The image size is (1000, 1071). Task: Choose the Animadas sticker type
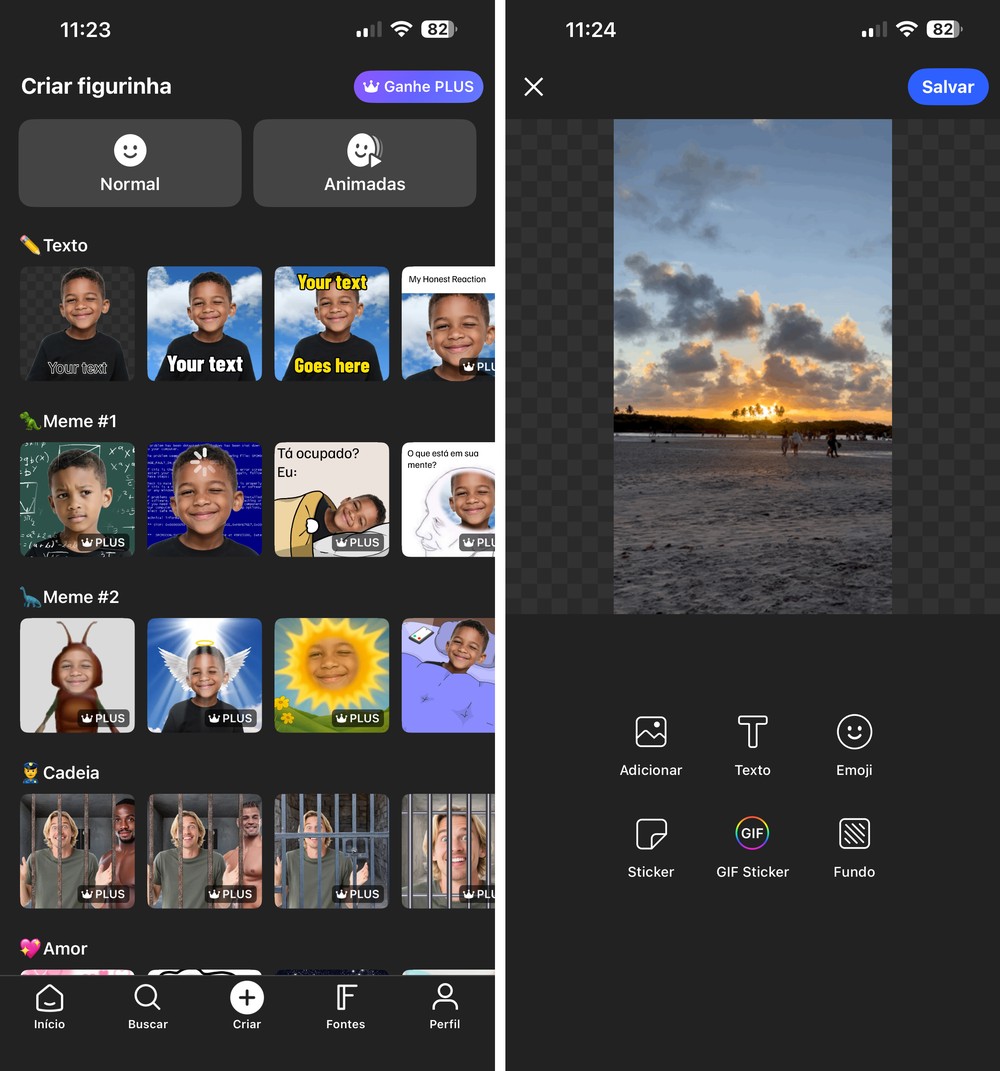point(365,163)
